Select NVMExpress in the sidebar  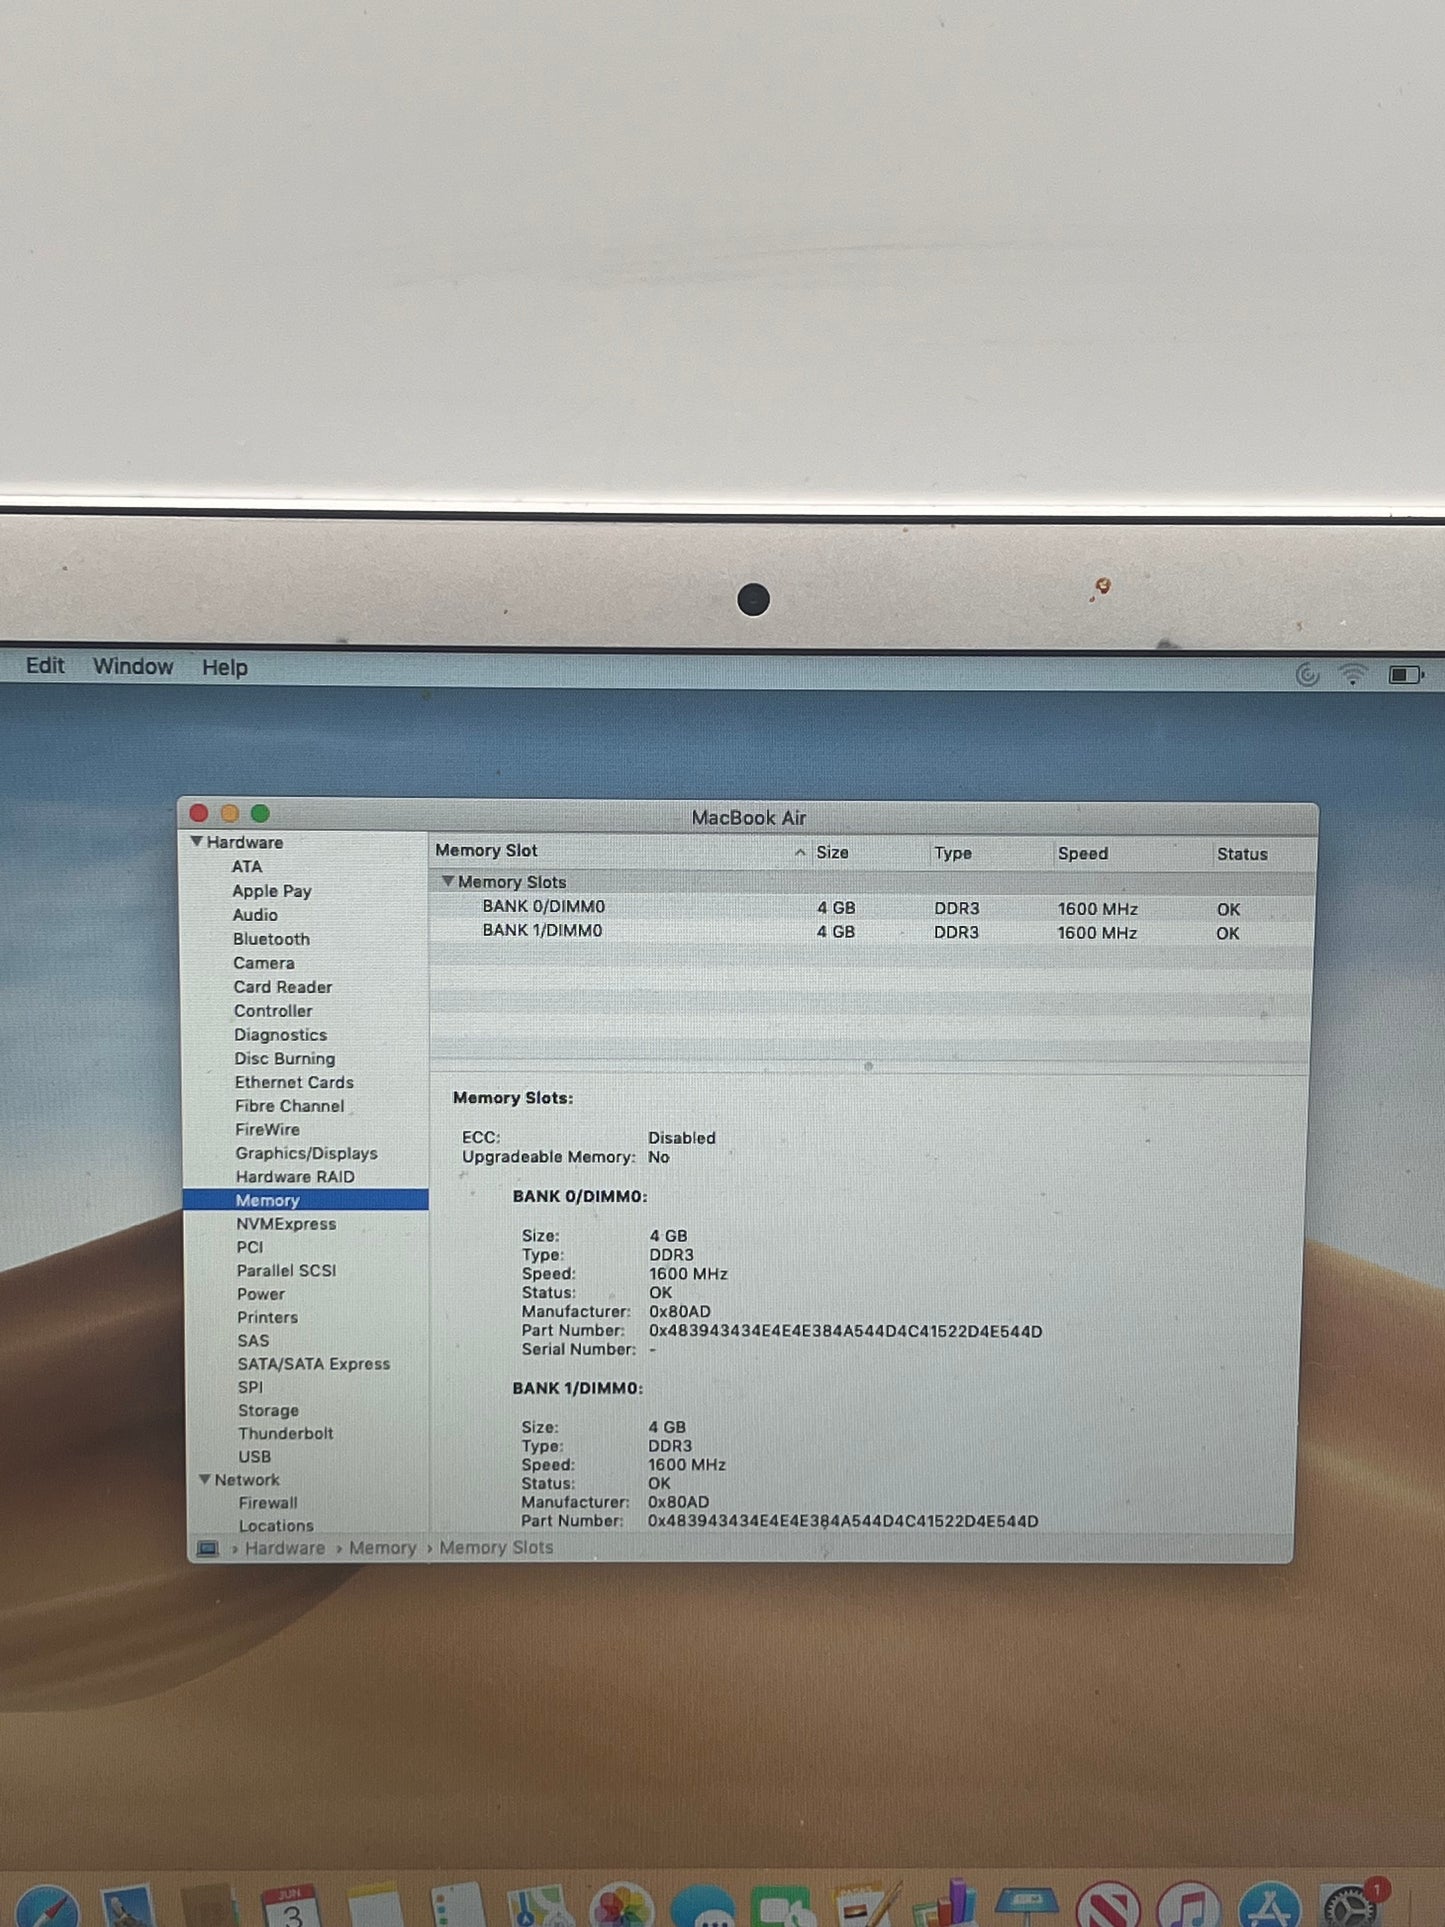point(286,1224)
